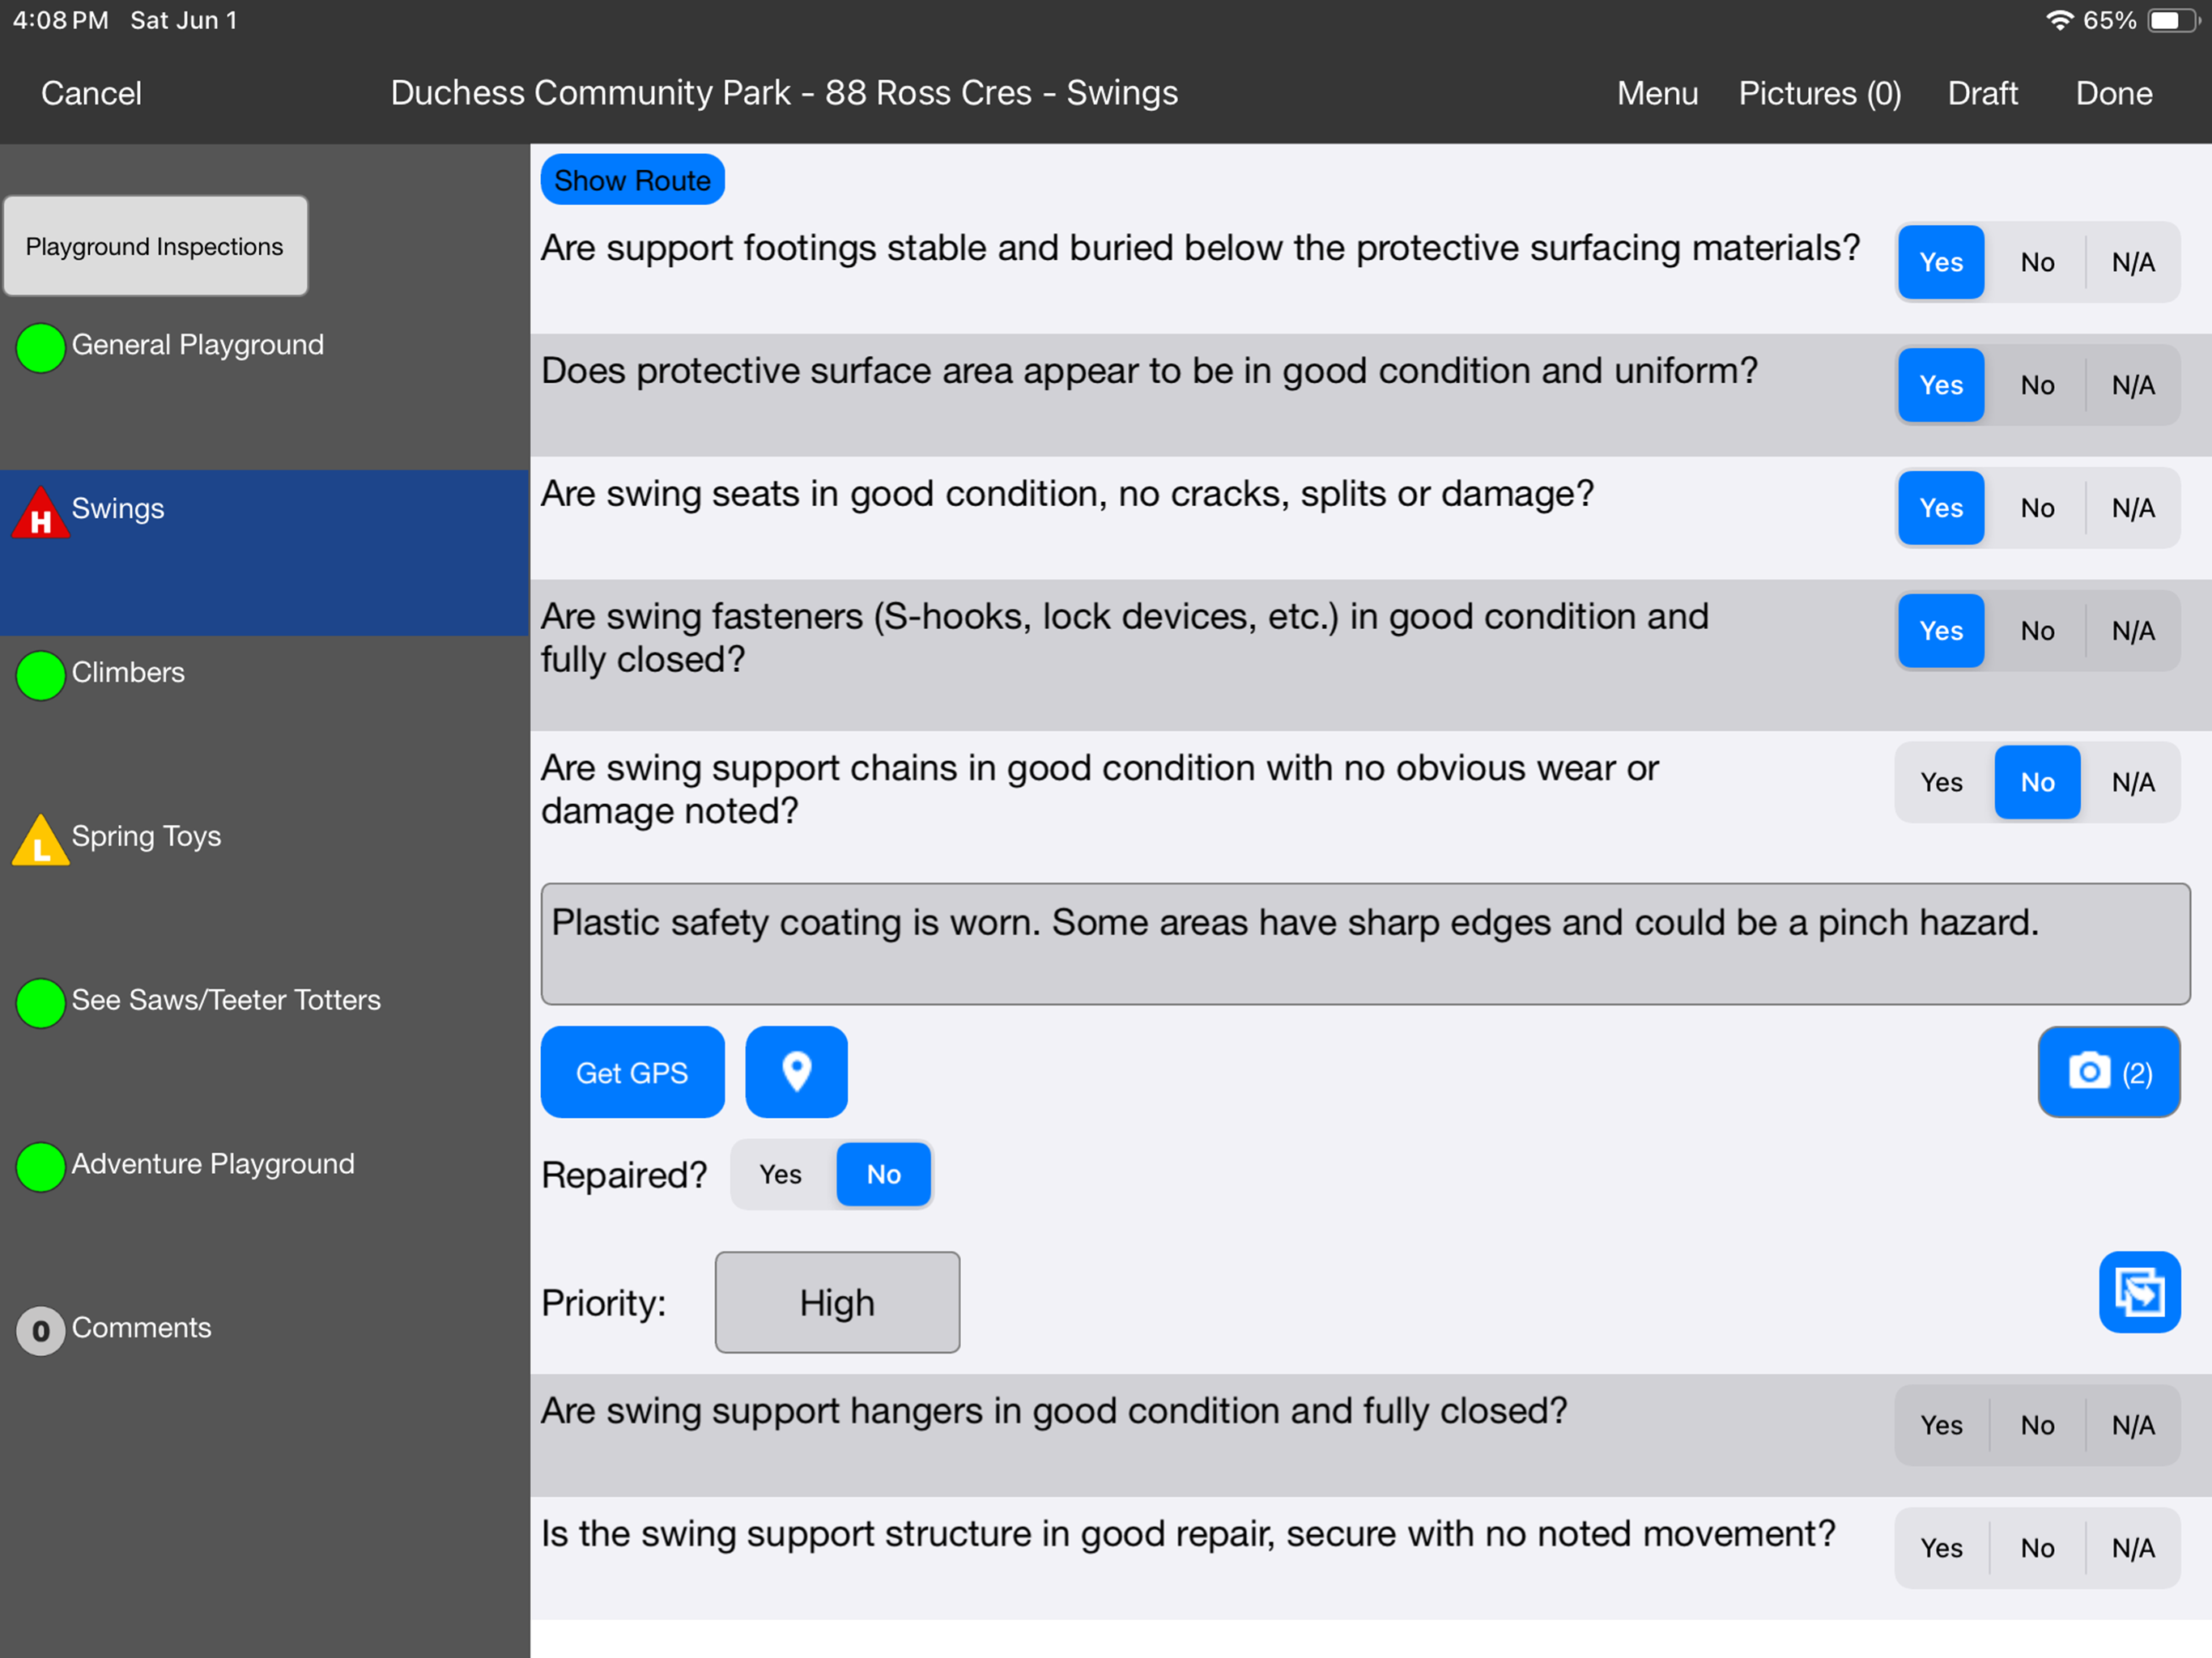Viewport: 2212px width, 1658px height.
Task: Open the camera photos button showing (2)
Action: pos(2108,1072)
